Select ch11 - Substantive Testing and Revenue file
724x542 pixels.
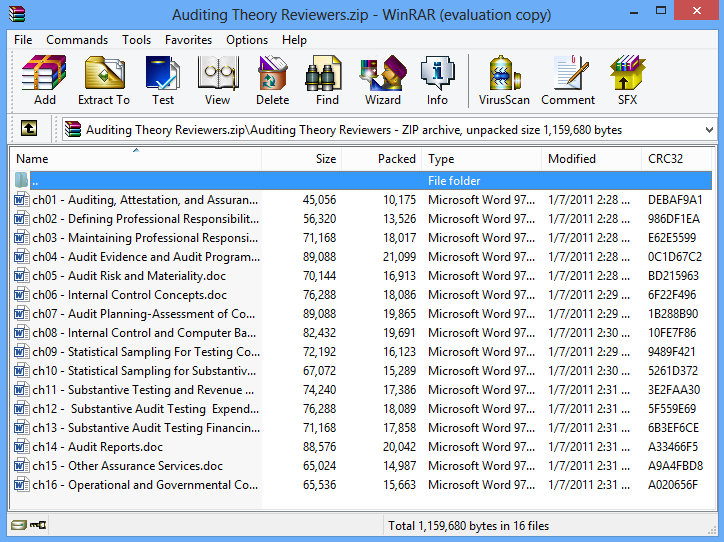143,390
